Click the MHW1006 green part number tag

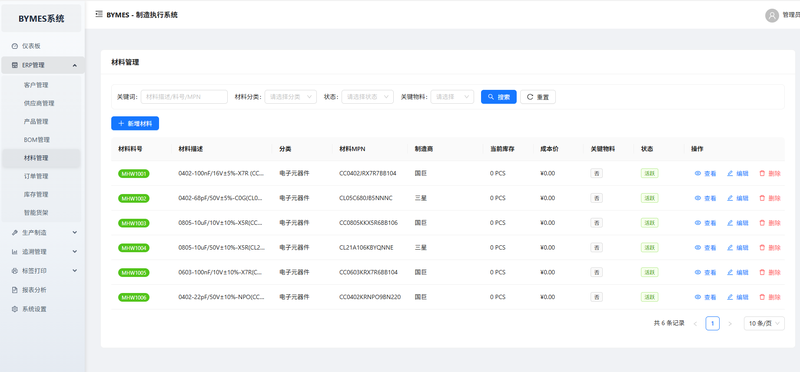(134, 297)
